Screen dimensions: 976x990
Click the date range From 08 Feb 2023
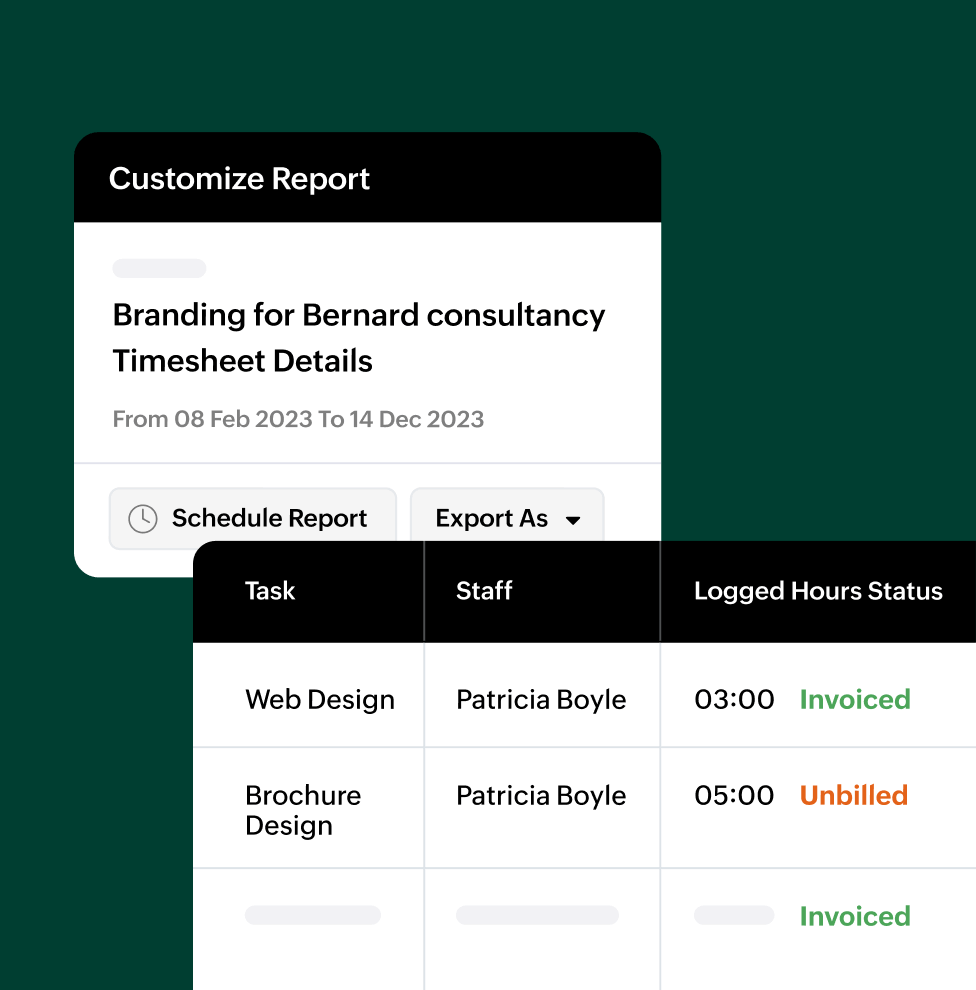tap(298, 419)
